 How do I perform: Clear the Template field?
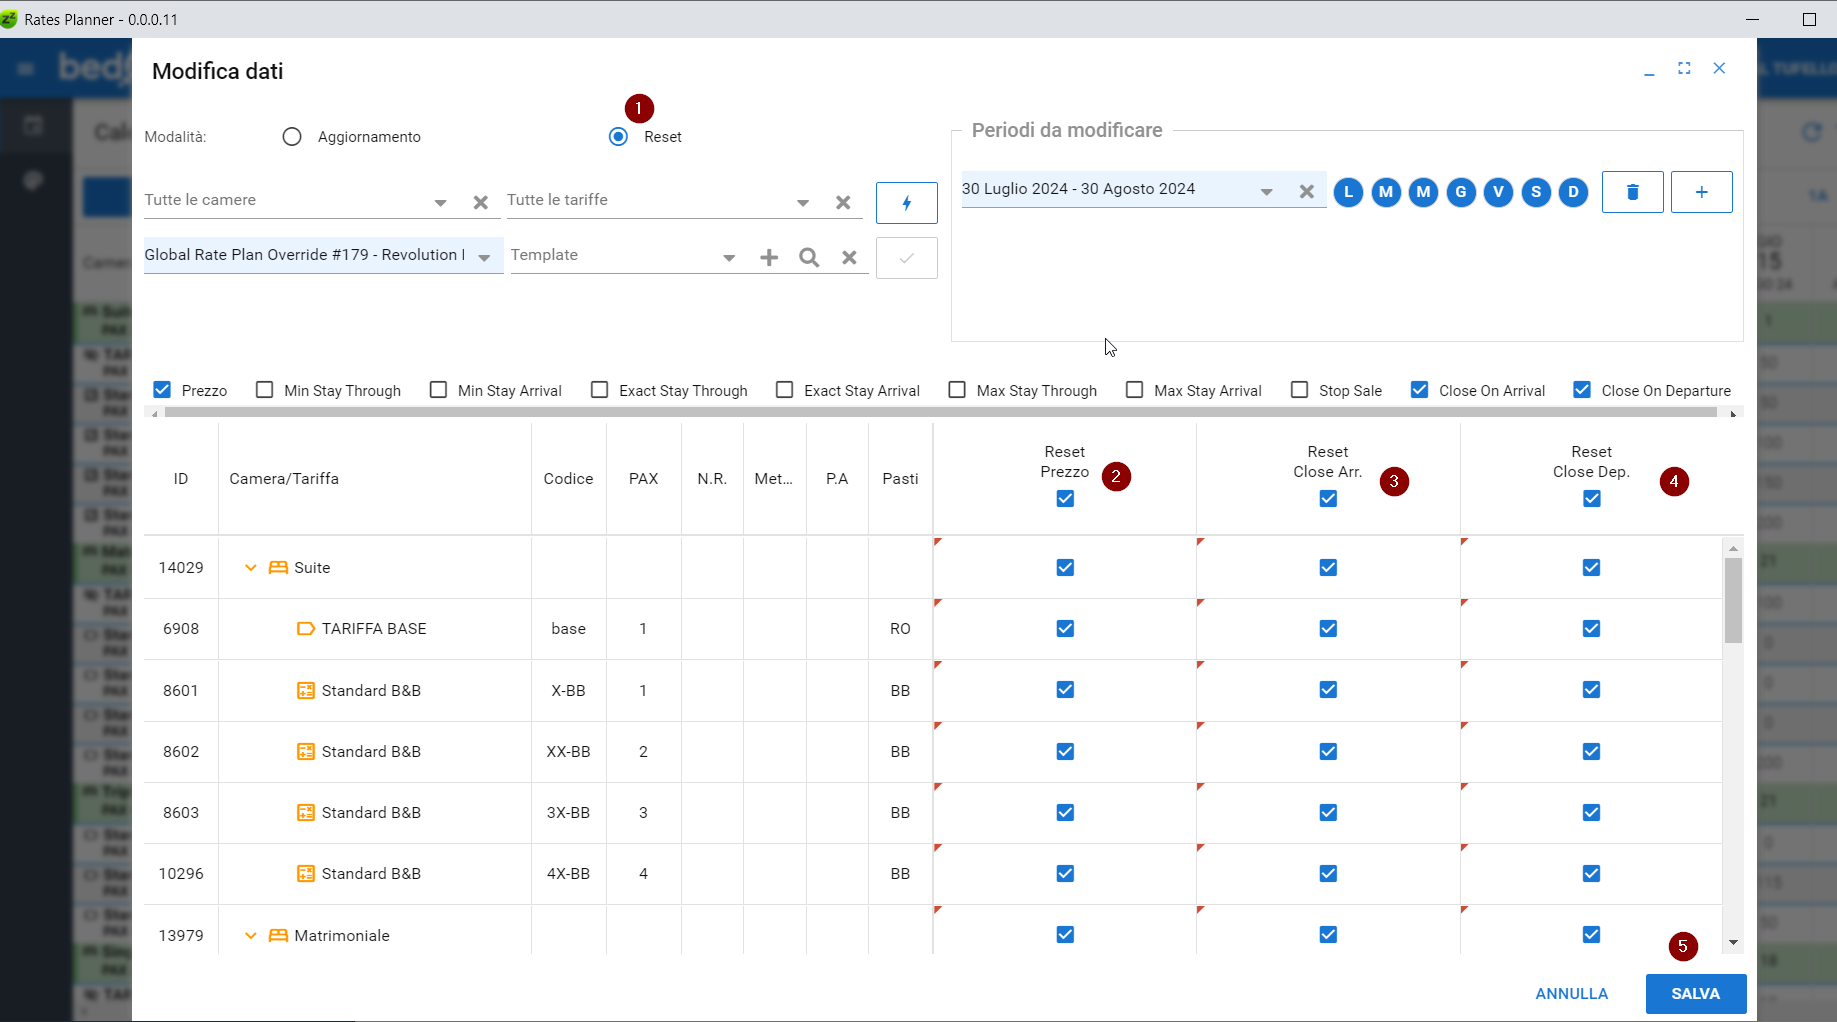849,258
